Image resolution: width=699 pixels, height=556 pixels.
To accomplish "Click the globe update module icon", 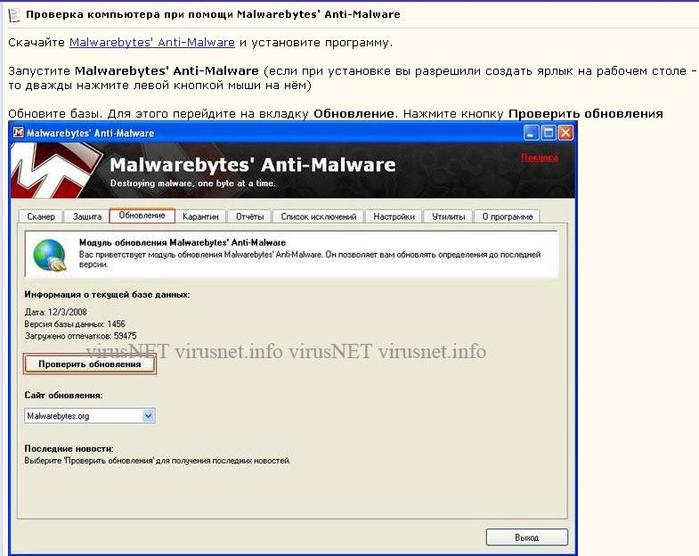I will 49,255.
